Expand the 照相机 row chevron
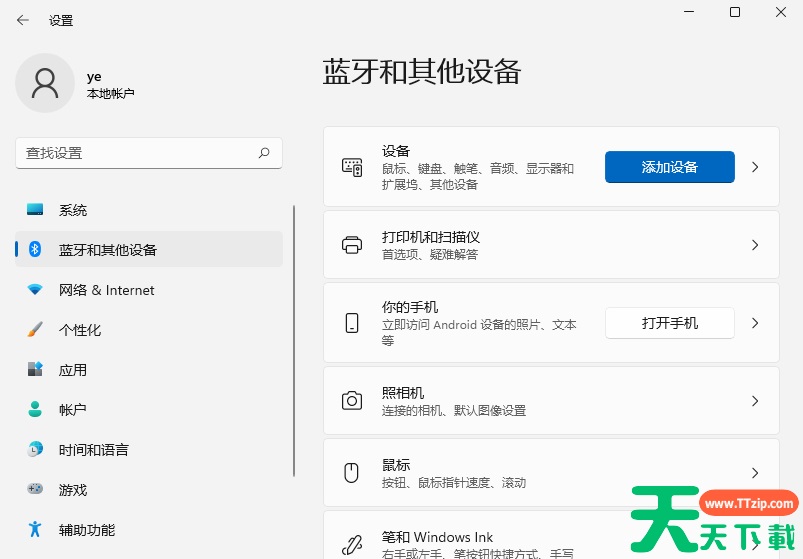Image resolution: width=803 pixels, height=559 pixels. [755, 401]
